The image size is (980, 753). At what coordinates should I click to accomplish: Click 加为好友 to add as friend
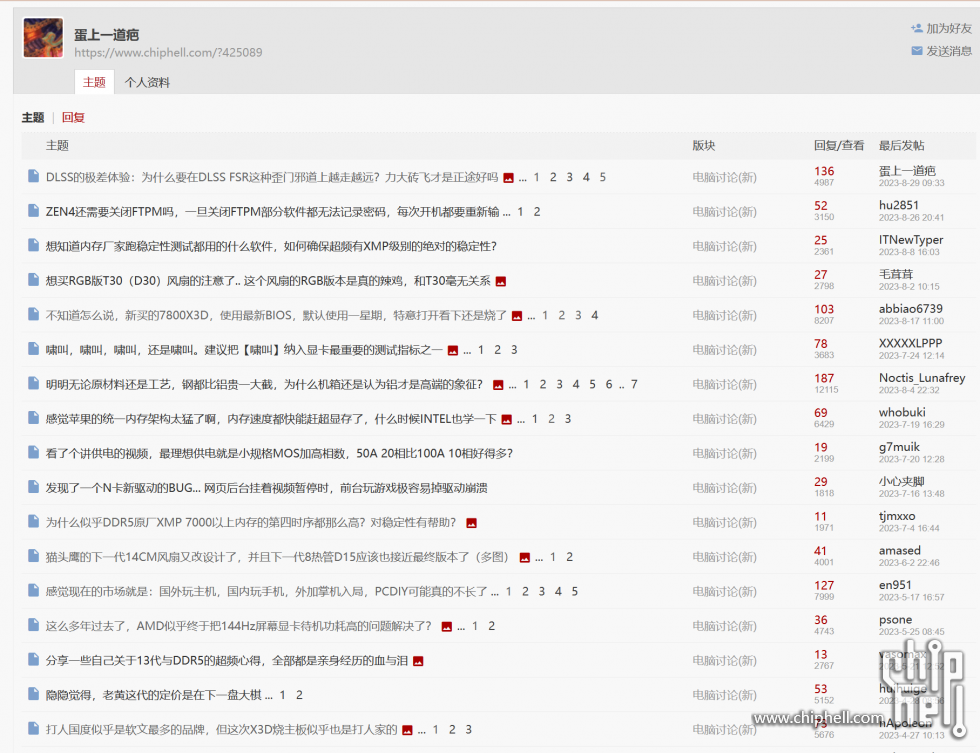tap(949, 29)
